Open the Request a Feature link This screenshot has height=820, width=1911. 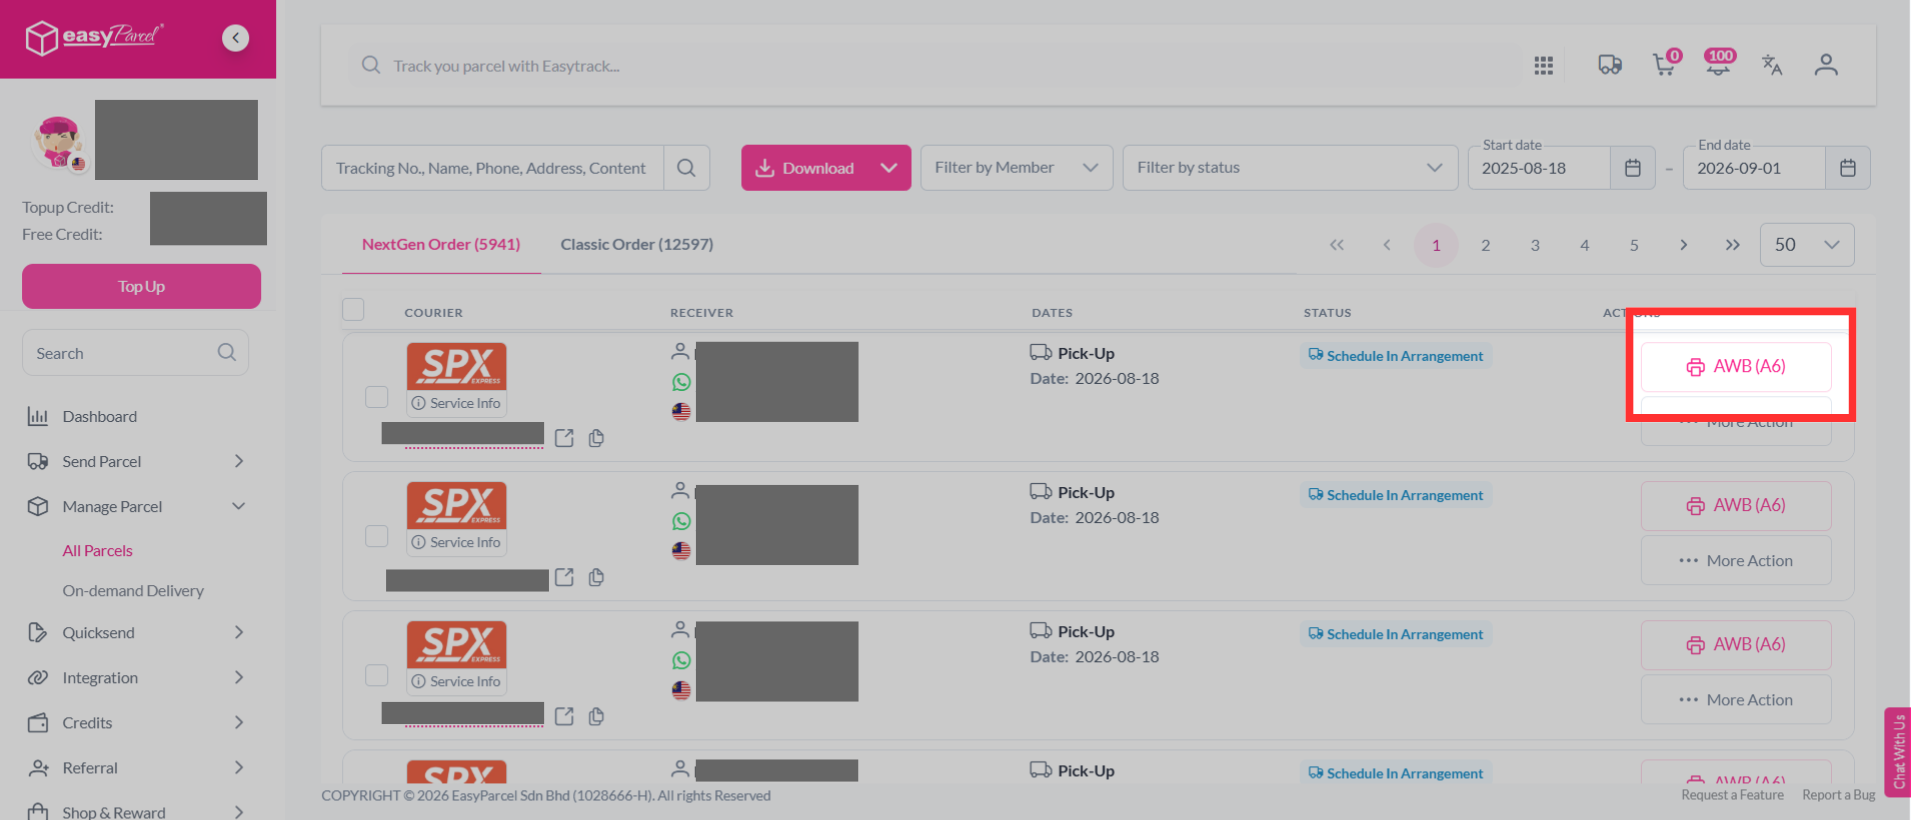tap(1732, 795)
